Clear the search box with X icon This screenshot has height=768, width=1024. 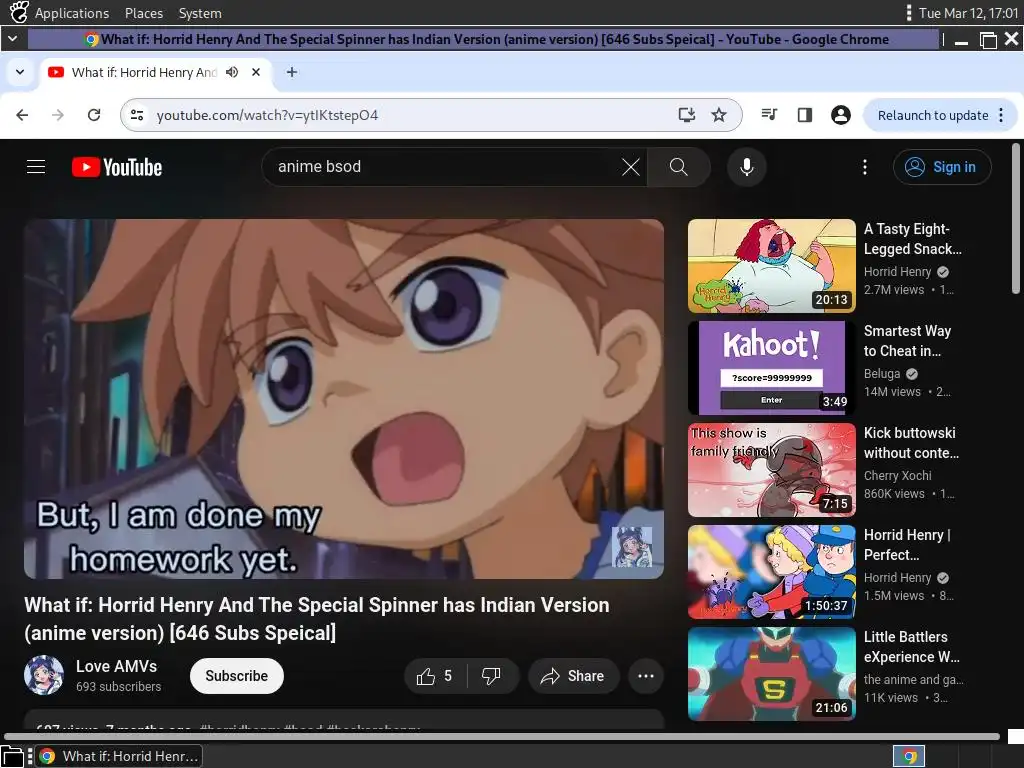[630, 167]
